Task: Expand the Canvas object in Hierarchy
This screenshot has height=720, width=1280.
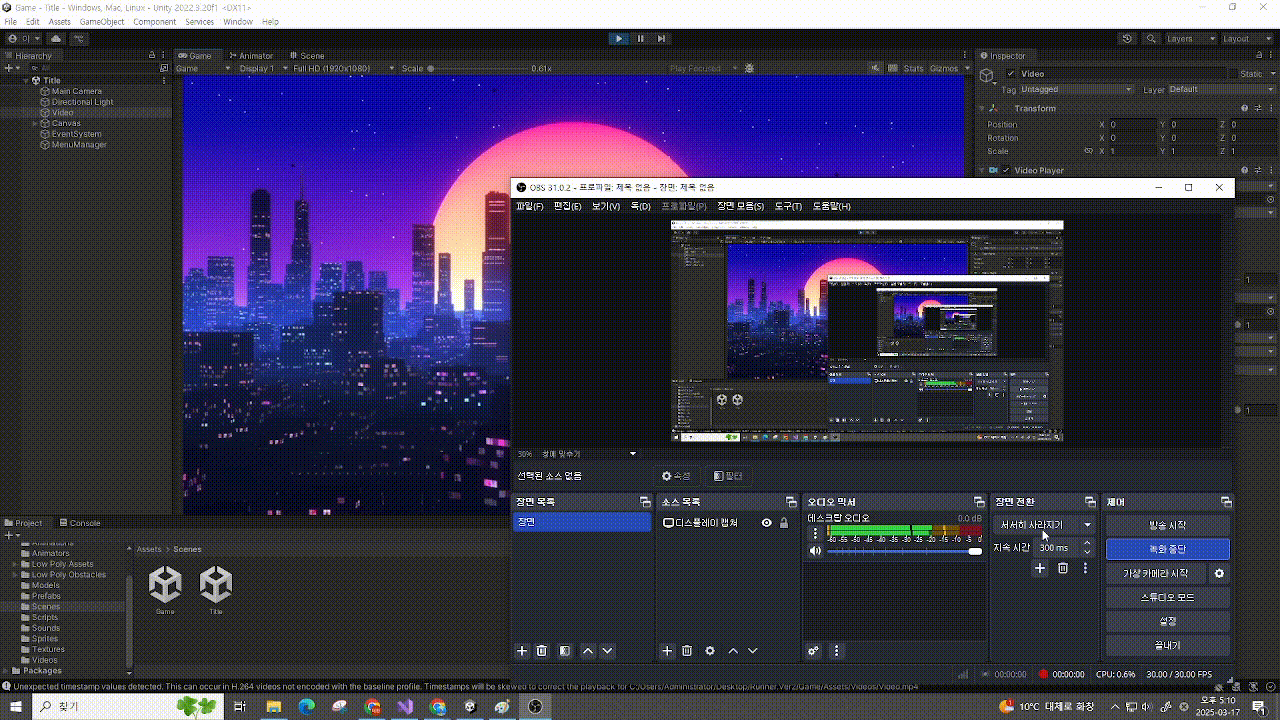Action: [x=35, y=123]
